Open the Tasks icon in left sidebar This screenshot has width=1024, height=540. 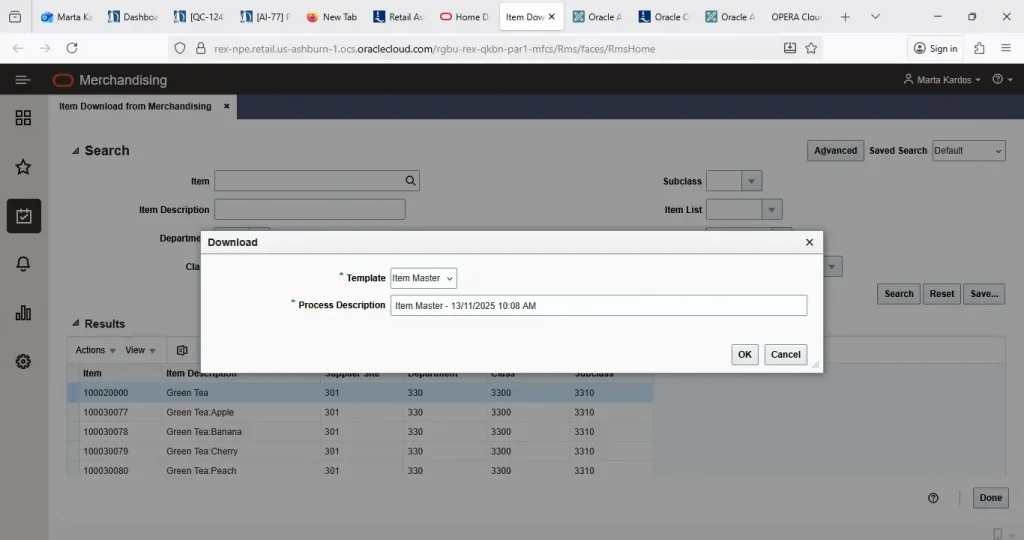click(24, 216)
